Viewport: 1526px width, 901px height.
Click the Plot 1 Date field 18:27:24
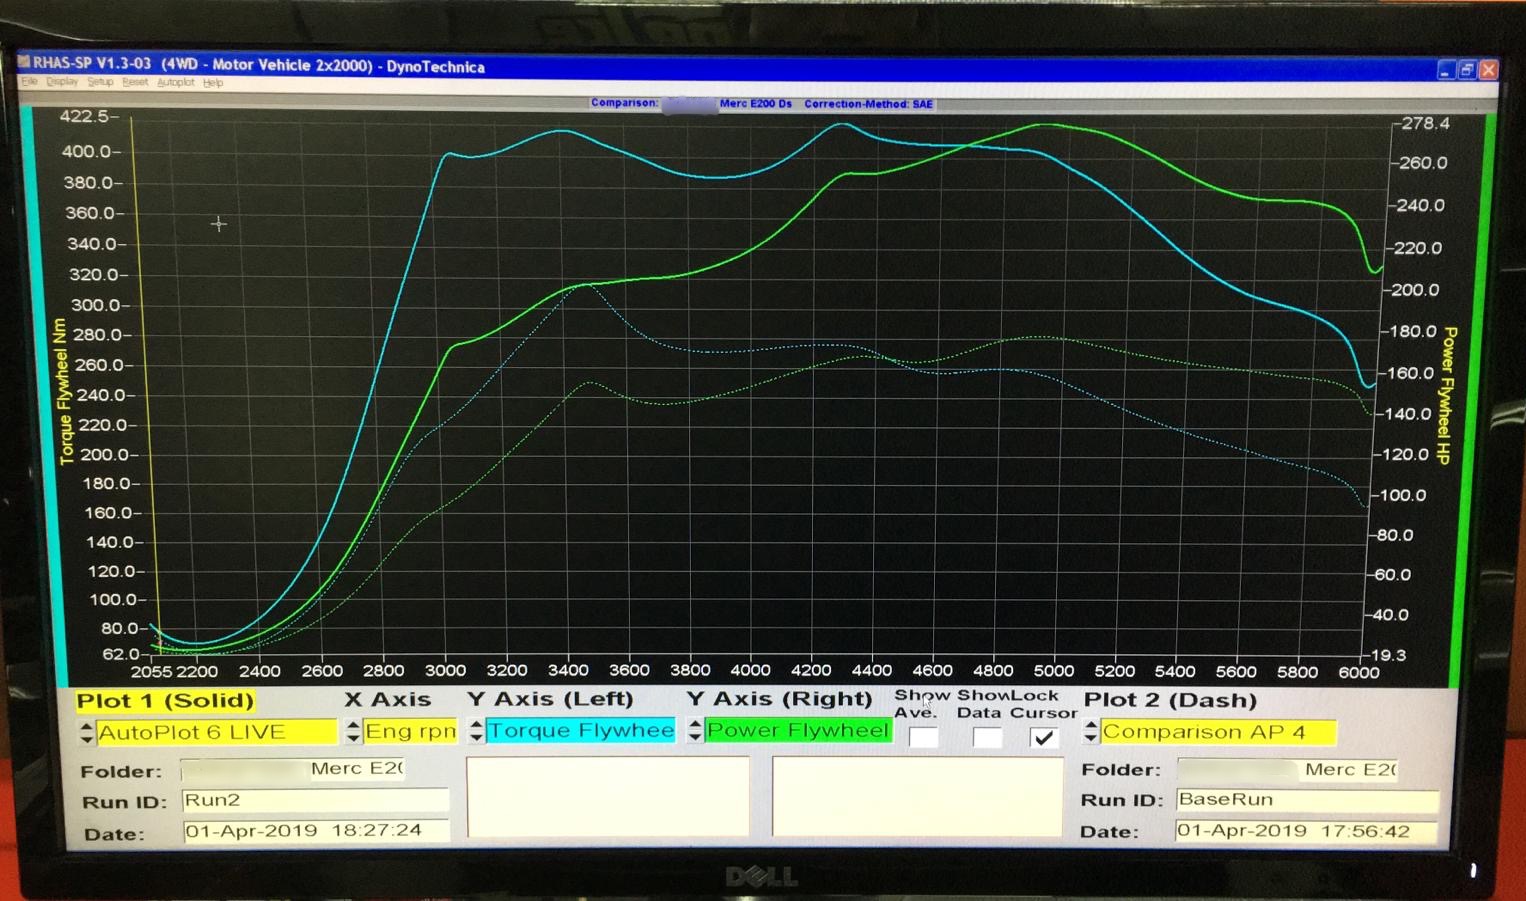click(316, 831)
